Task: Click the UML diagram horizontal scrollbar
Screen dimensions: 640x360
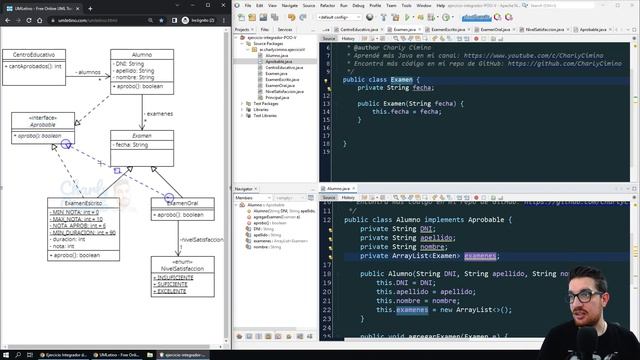Action: click(x=110, y=346)
